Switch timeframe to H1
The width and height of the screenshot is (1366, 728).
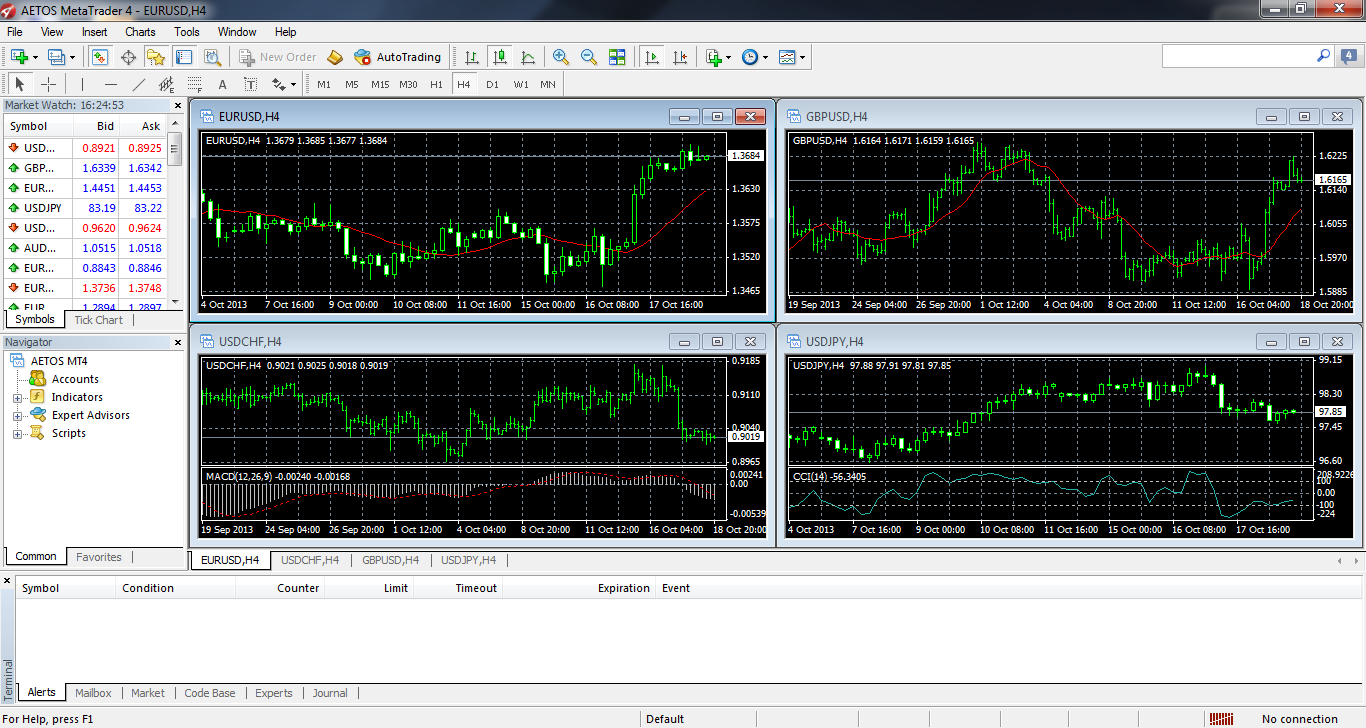point(436,84)
